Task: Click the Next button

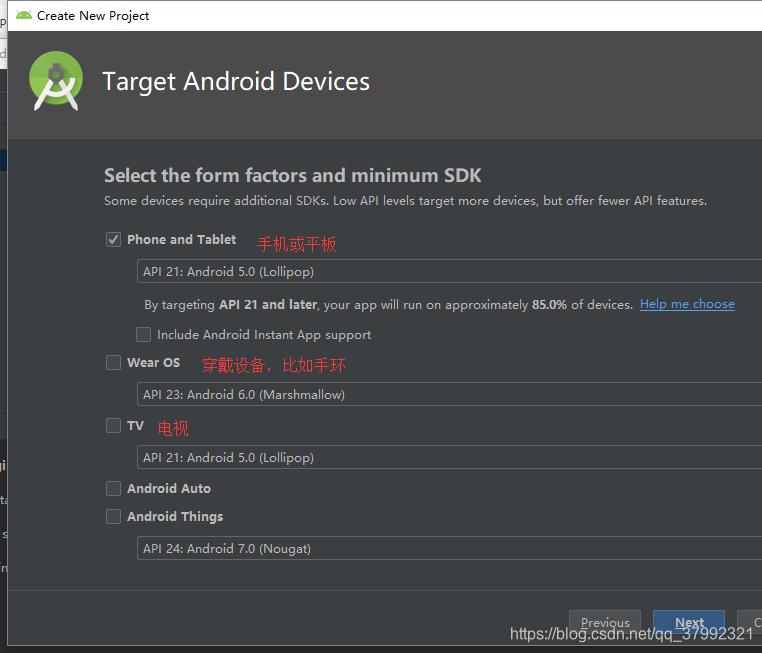Action: [689, 622]
